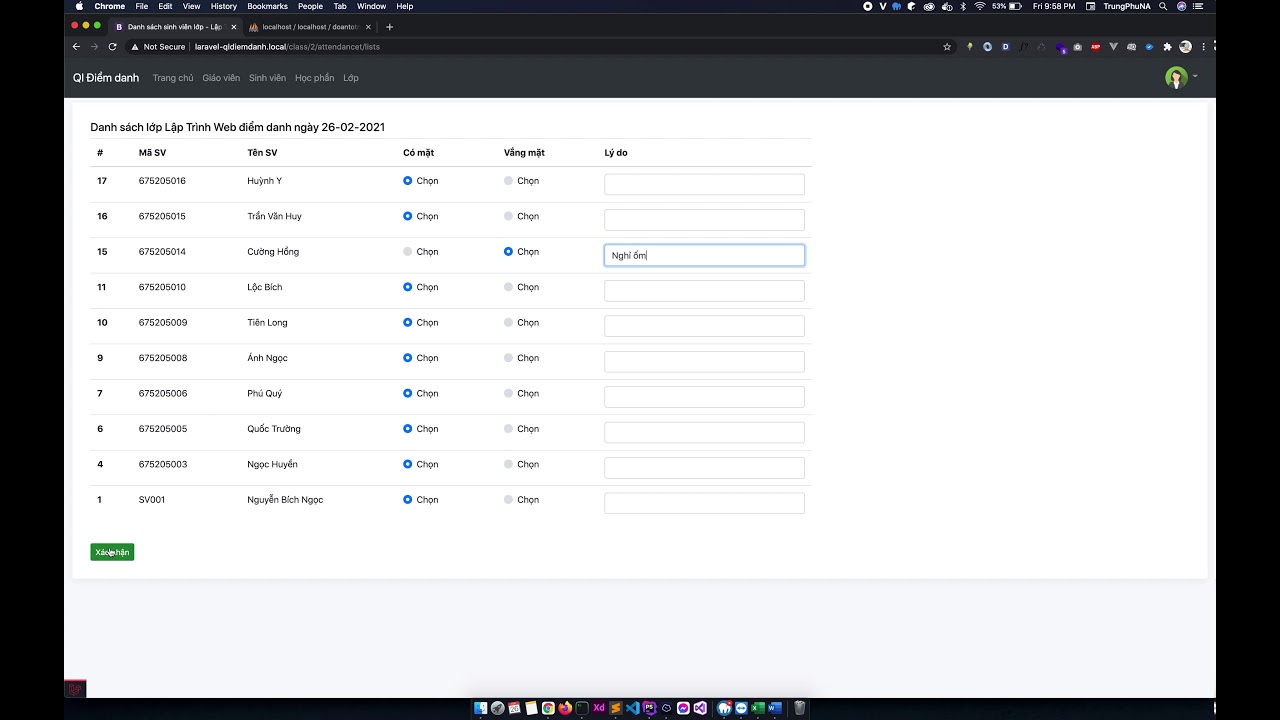The width and height of the screenshot is (1280, 720).
Task: Click the Lý do field for Phú Quý
Action: coord(704,397)
